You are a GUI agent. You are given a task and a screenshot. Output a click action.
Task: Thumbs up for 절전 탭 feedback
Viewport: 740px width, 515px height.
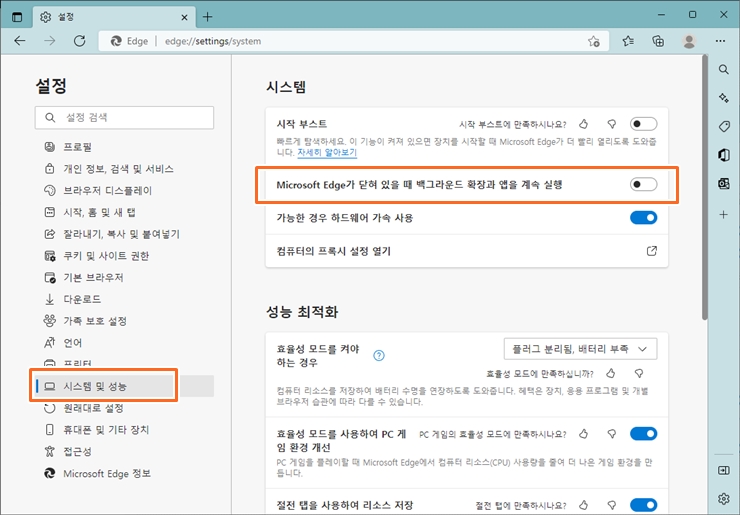[x=584, y=506]
